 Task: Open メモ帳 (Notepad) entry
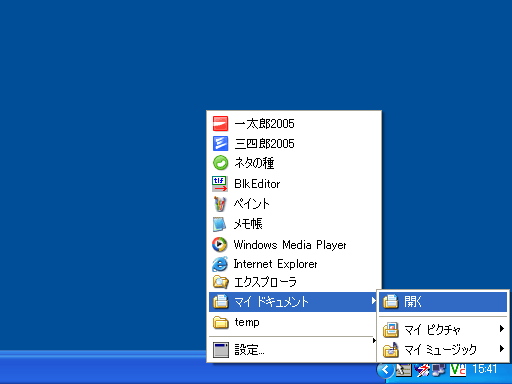293,224
